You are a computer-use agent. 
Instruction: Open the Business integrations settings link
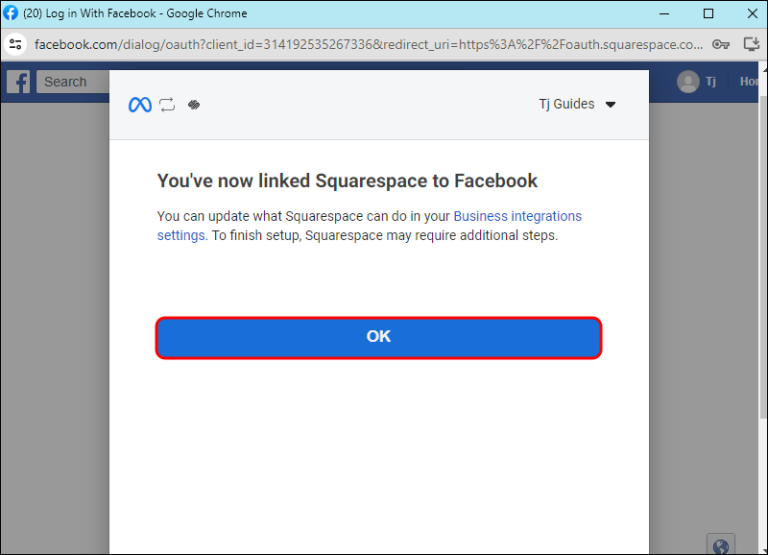pyautogui.click(x=517, y=215)
